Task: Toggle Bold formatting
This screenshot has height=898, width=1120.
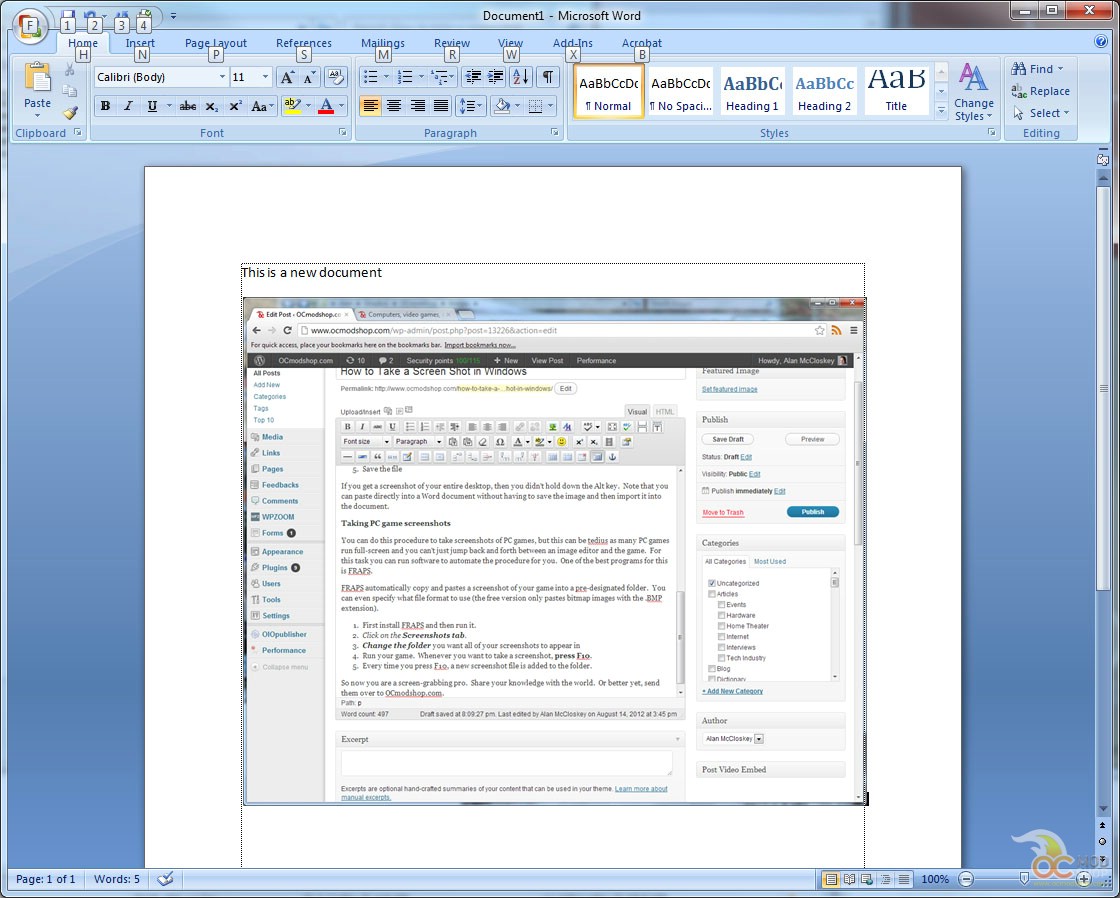Action: (x=106, y=106)
